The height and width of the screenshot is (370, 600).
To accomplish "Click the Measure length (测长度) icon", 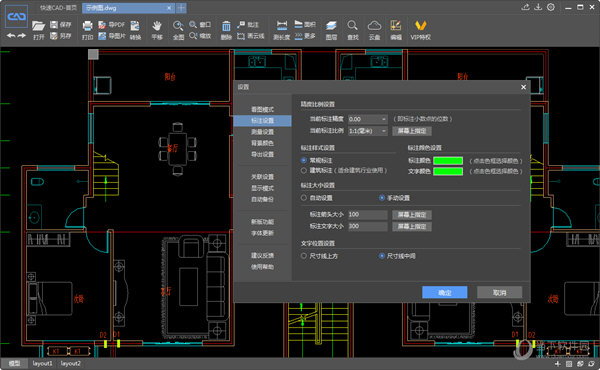I will pos(282,25).
